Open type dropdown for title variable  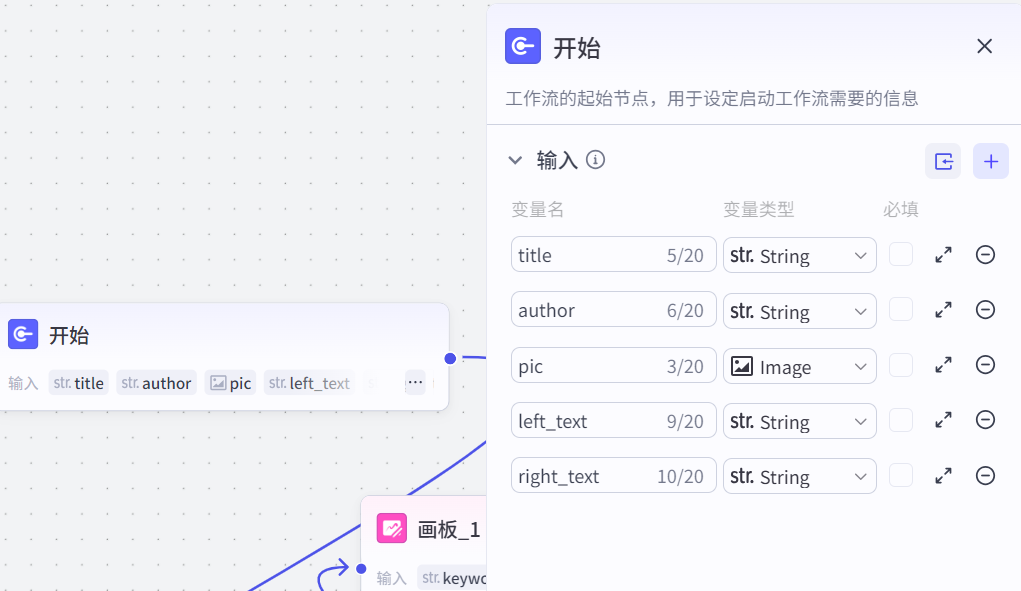pos(800,255)
